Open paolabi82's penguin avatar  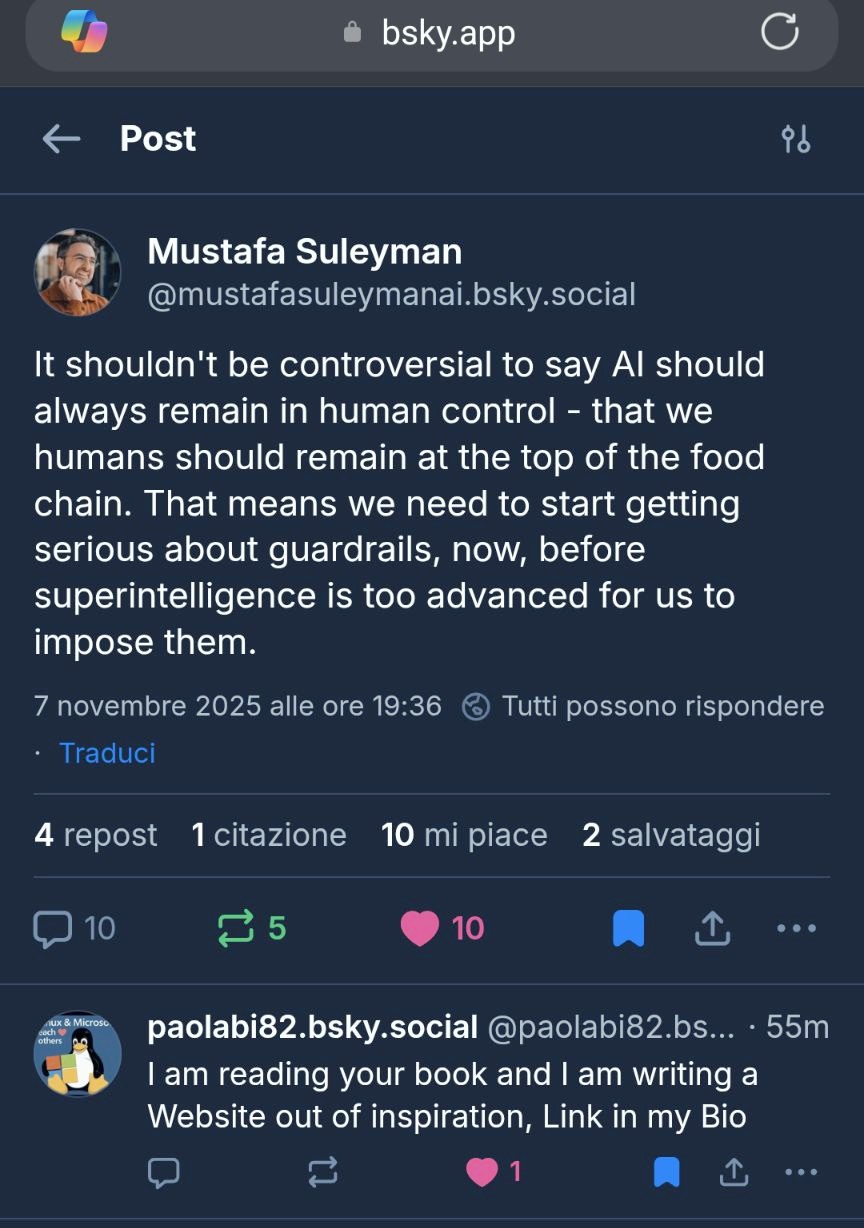(x=77, y=1053)
